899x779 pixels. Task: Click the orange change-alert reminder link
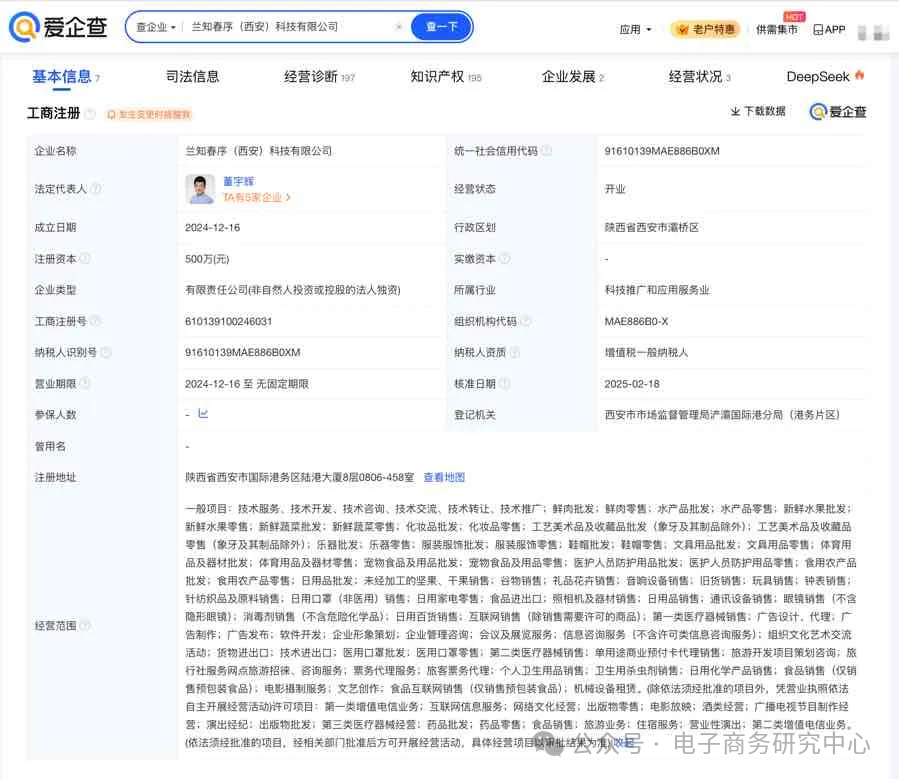pyautogui.click(x=149, y=115)
